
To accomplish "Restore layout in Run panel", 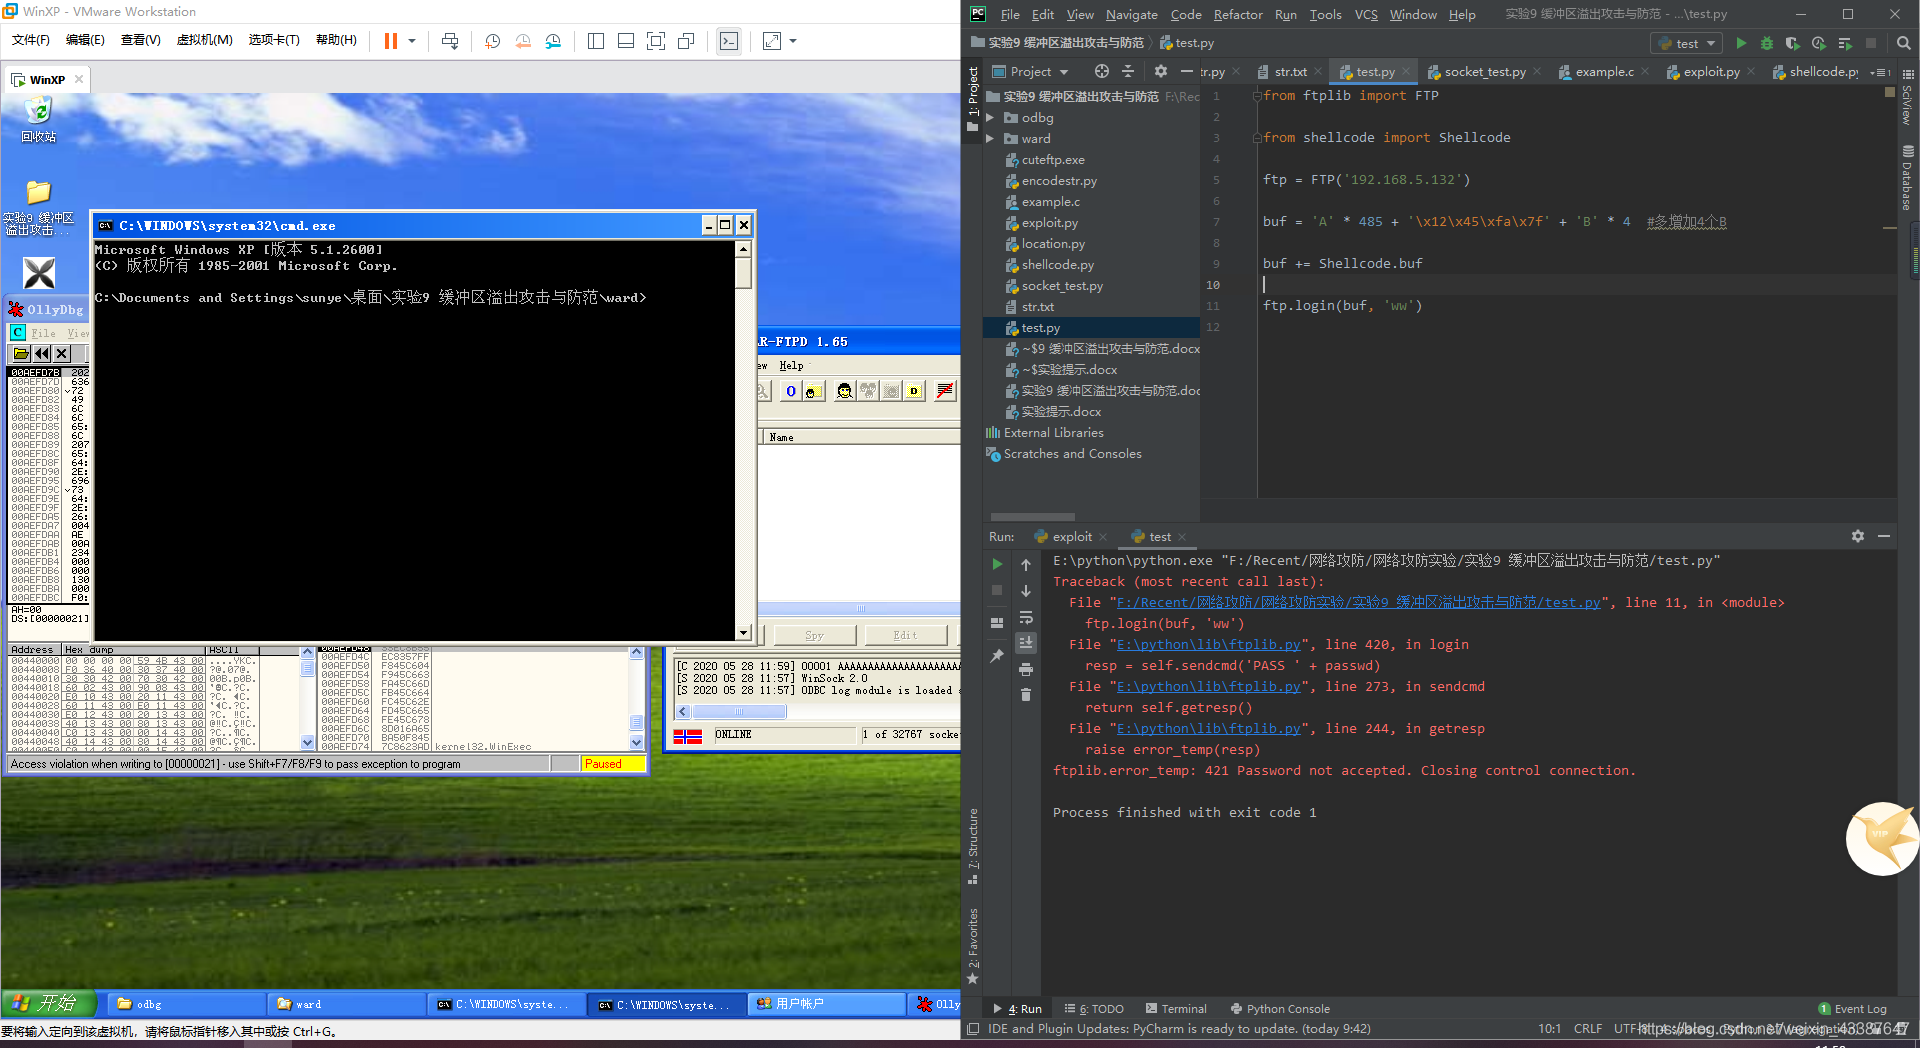I will tap(997, 622).
